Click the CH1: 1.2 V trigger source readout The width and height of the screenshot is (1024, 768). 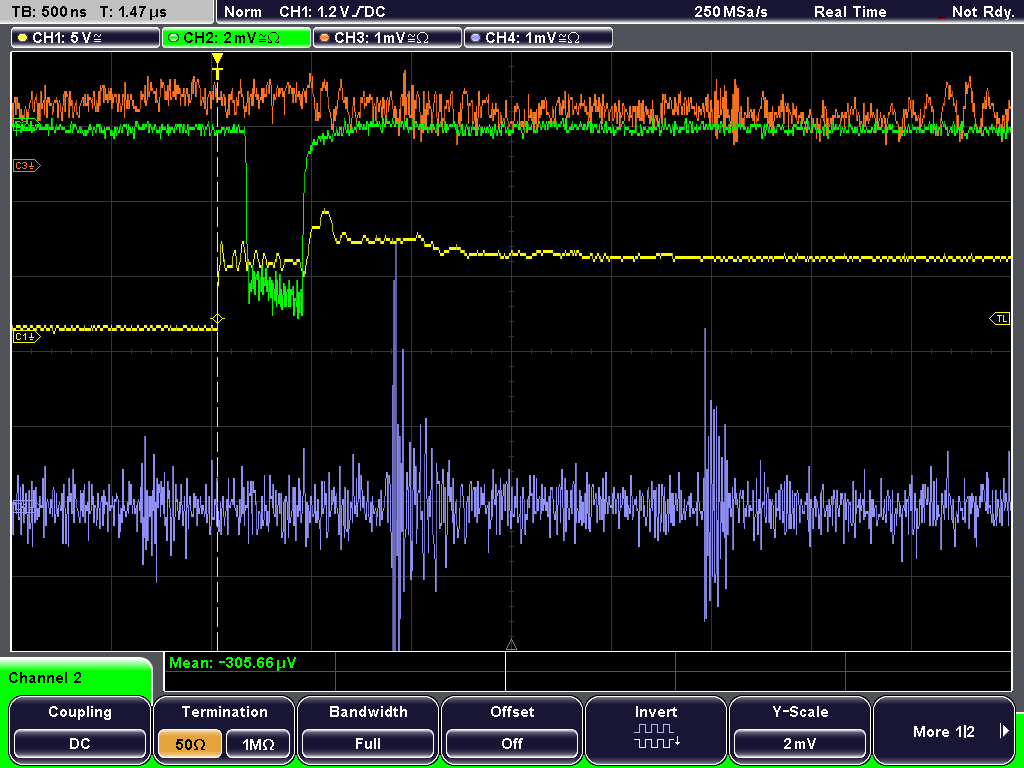pyautogui.click(x=332, y=12)
